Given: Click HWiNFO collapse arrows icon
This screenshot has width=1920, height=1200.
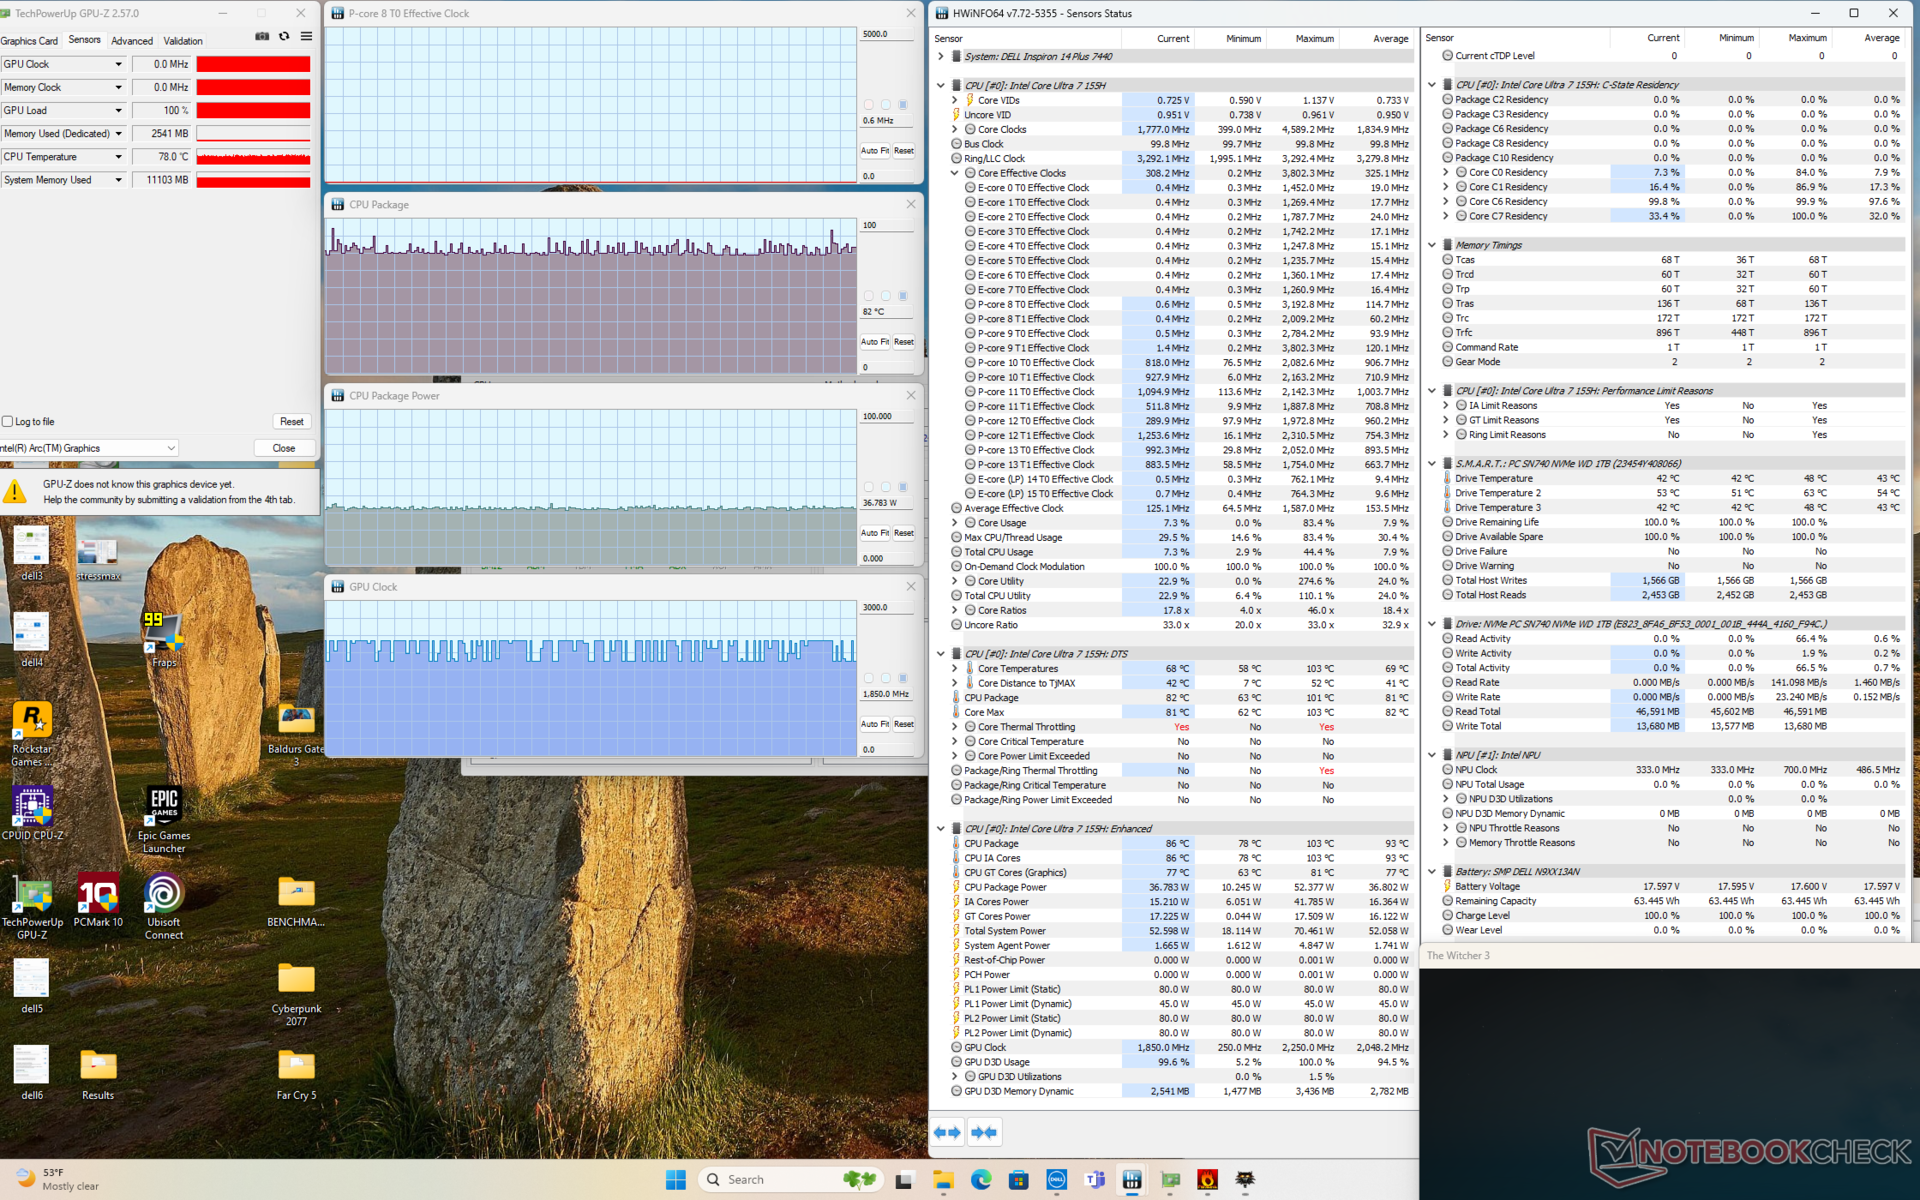Looking at the screenshot, I should tap(984, 1132).
